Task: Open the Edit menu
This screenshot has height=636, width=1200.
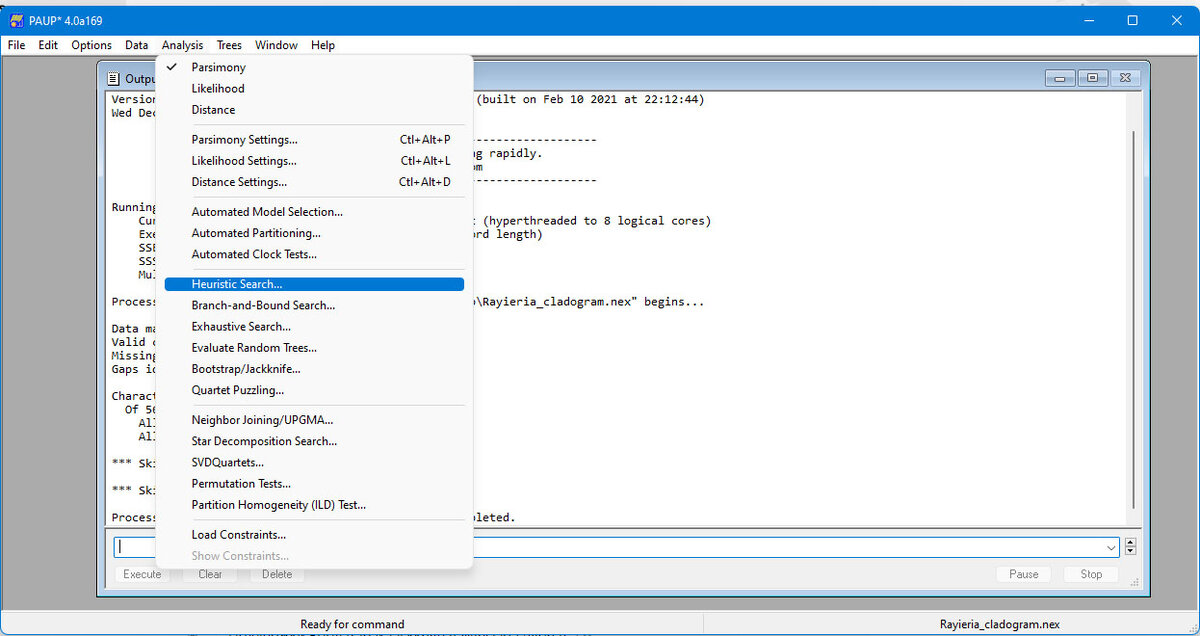Action: point(48,45)
